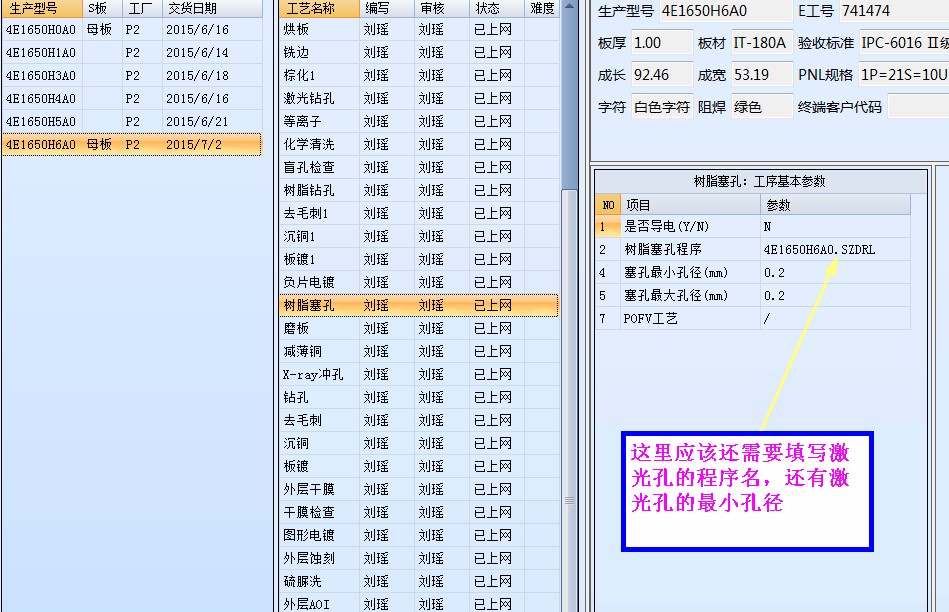949x612 pixels.
Task: Click the 阻焊 field 绿色
Action: click(x=762, y=107)
